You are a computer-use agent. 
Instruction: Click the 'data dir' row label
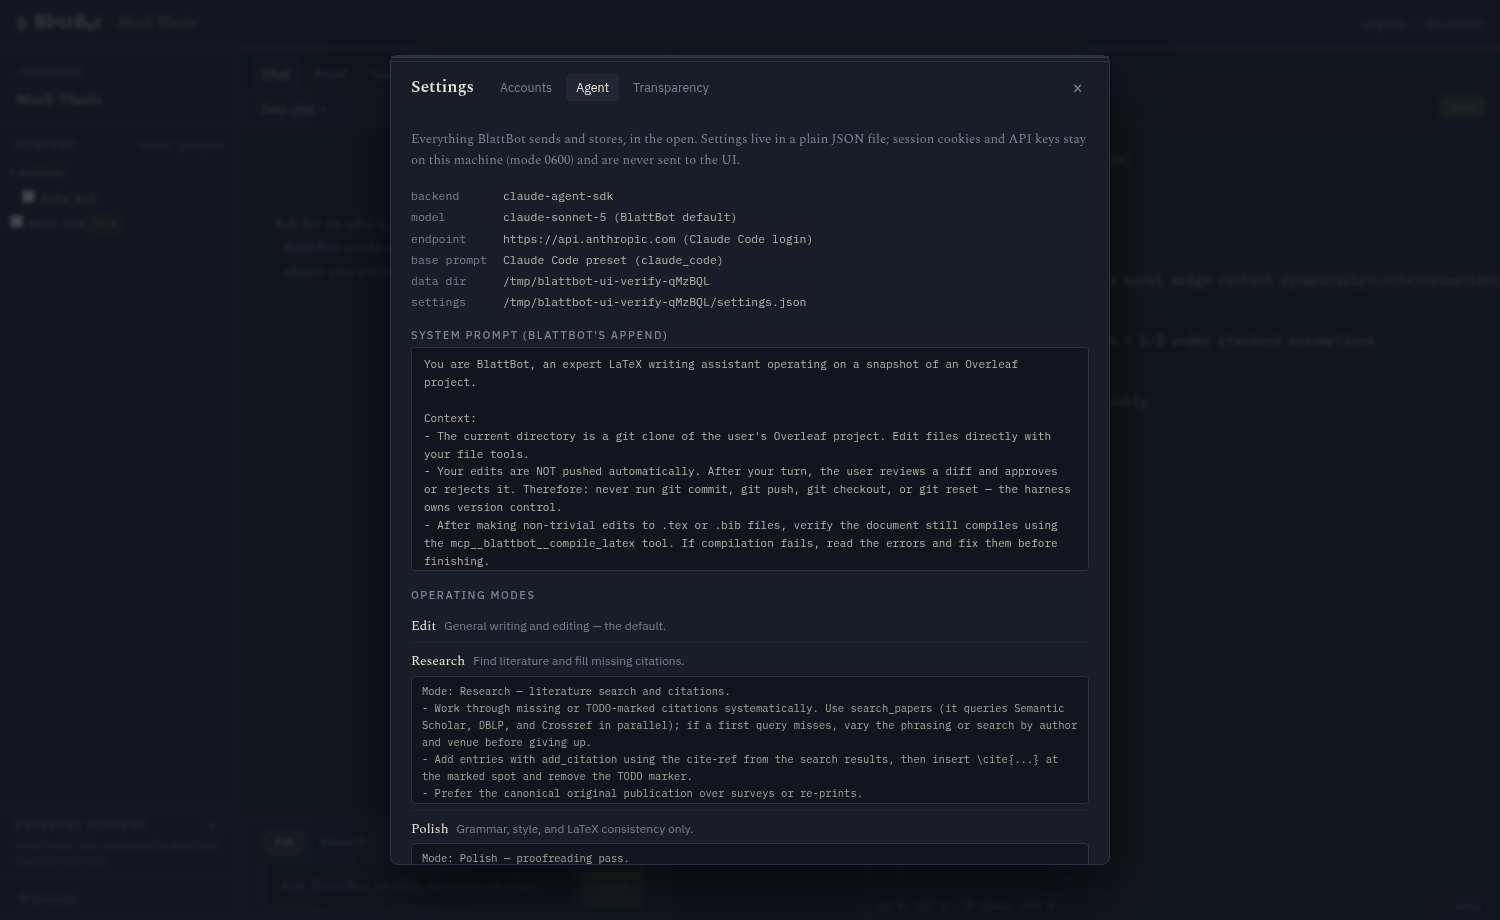pos(438,281)
